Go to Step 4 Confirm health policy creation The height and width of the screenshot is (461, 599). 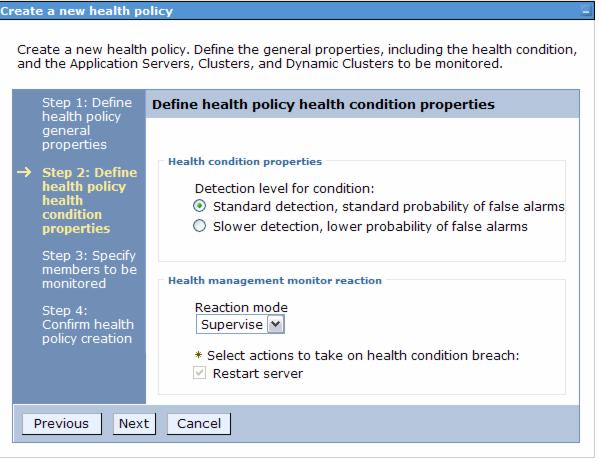click(x=88, y=324)
